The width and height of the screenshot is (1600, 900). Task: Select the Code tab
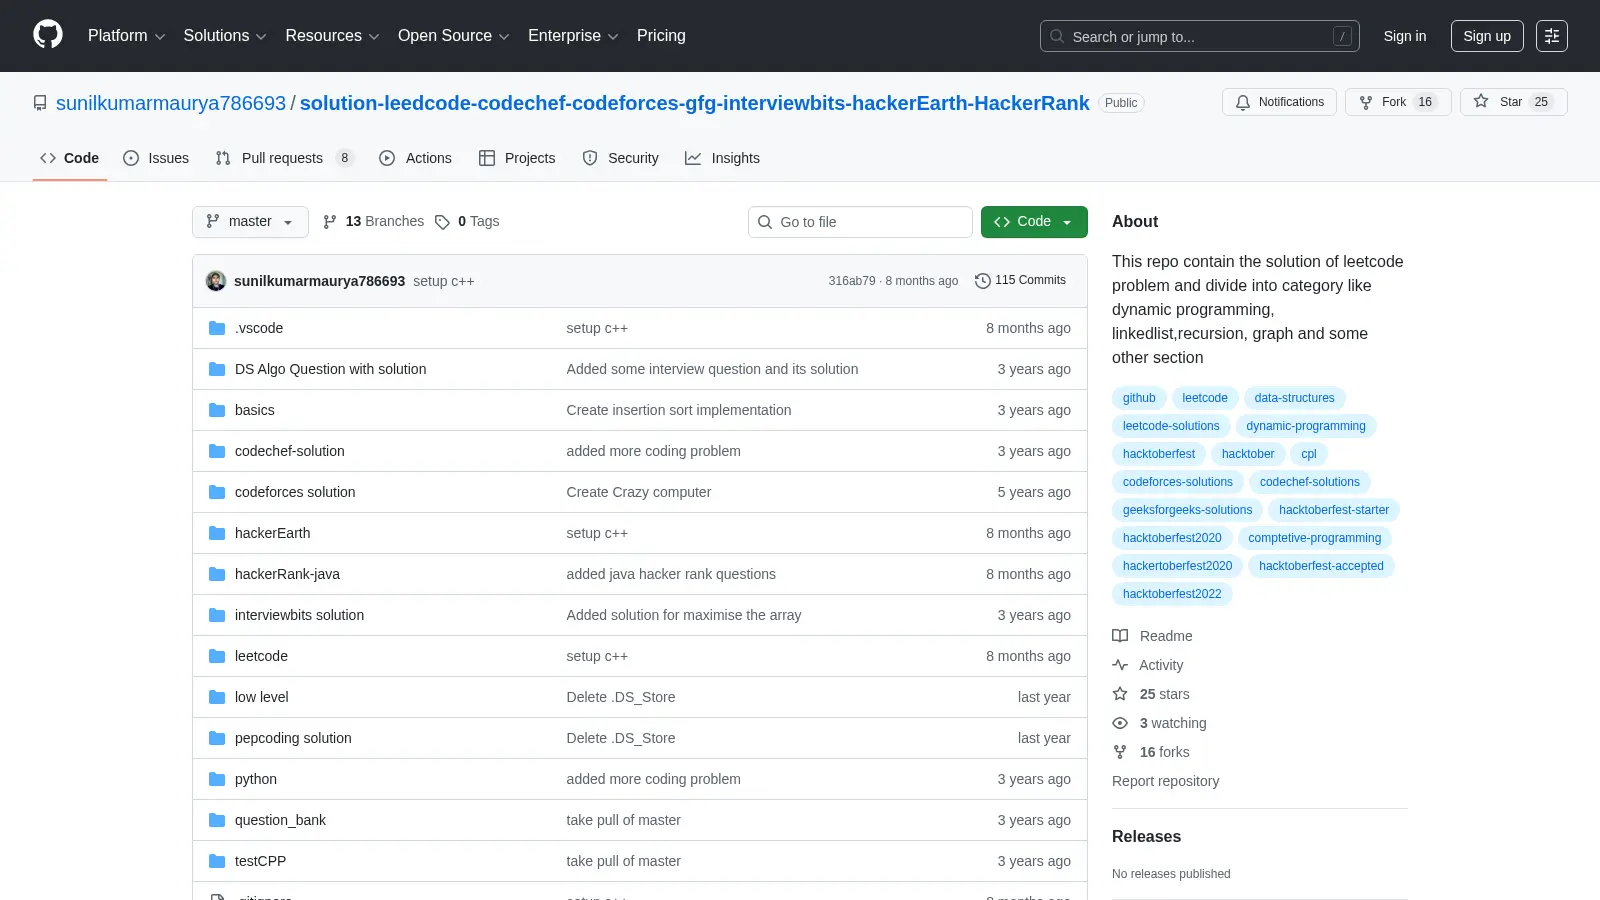[70, 158]
